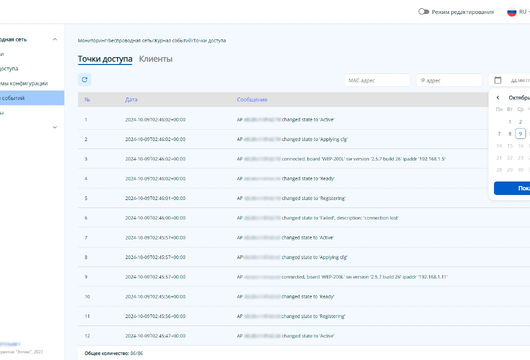The width and height of the screenshot is (530, 360).
Task: Click date 2024-10-09T02:46:00 in row 6
Action: [x=155, y=218]
